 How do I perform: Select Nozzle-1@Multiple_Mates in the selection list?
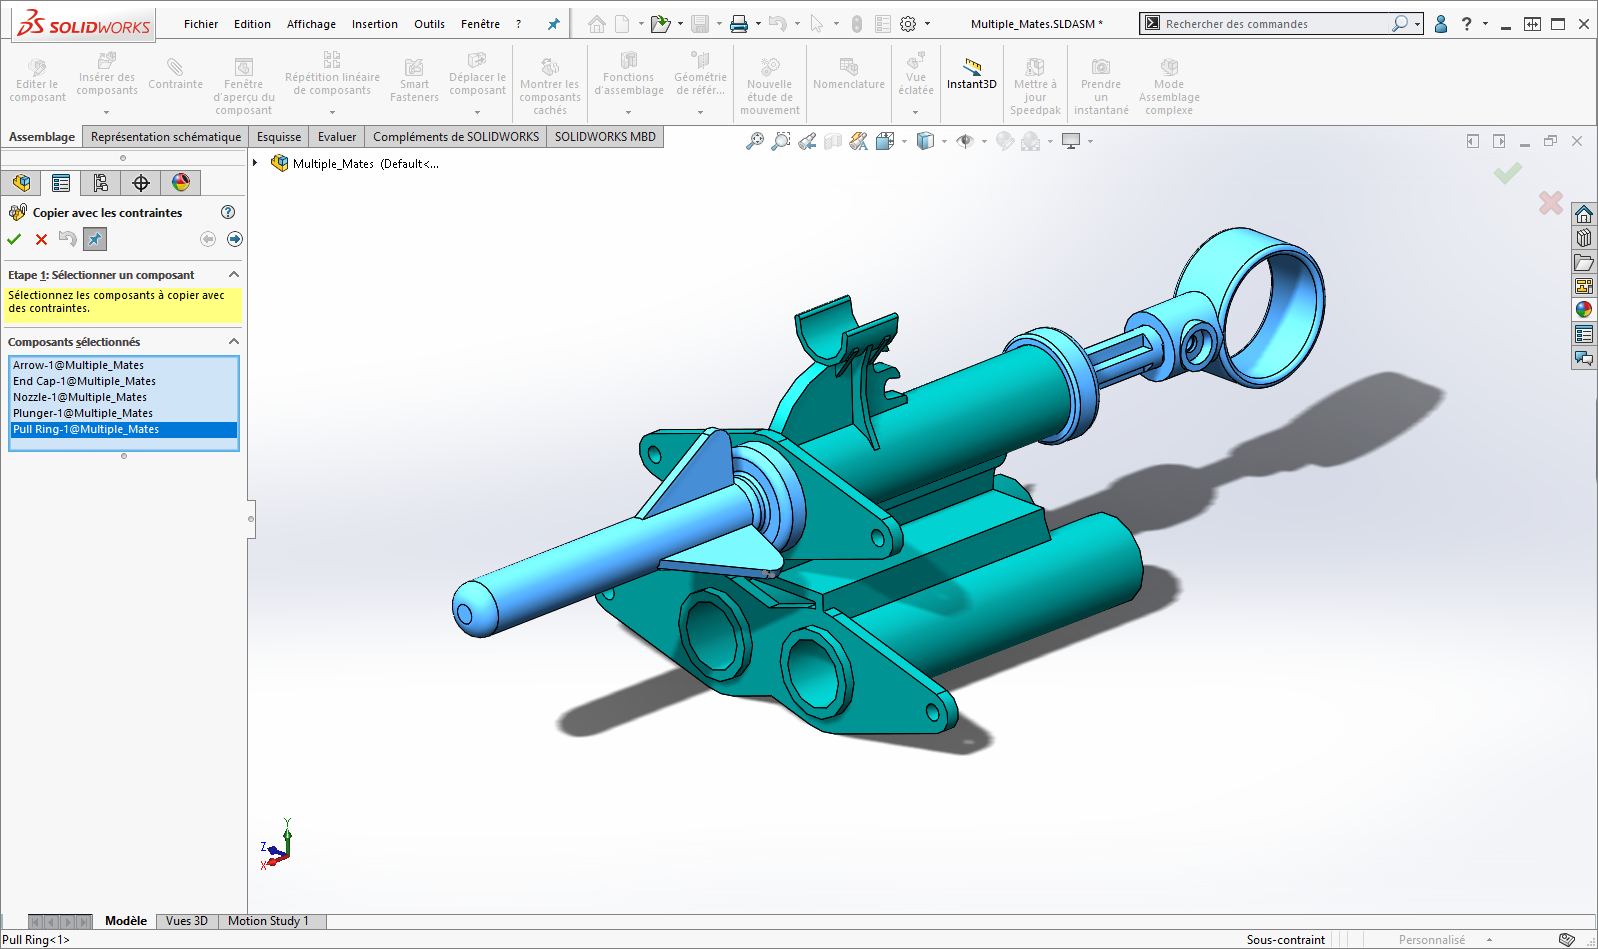[80, 397]
